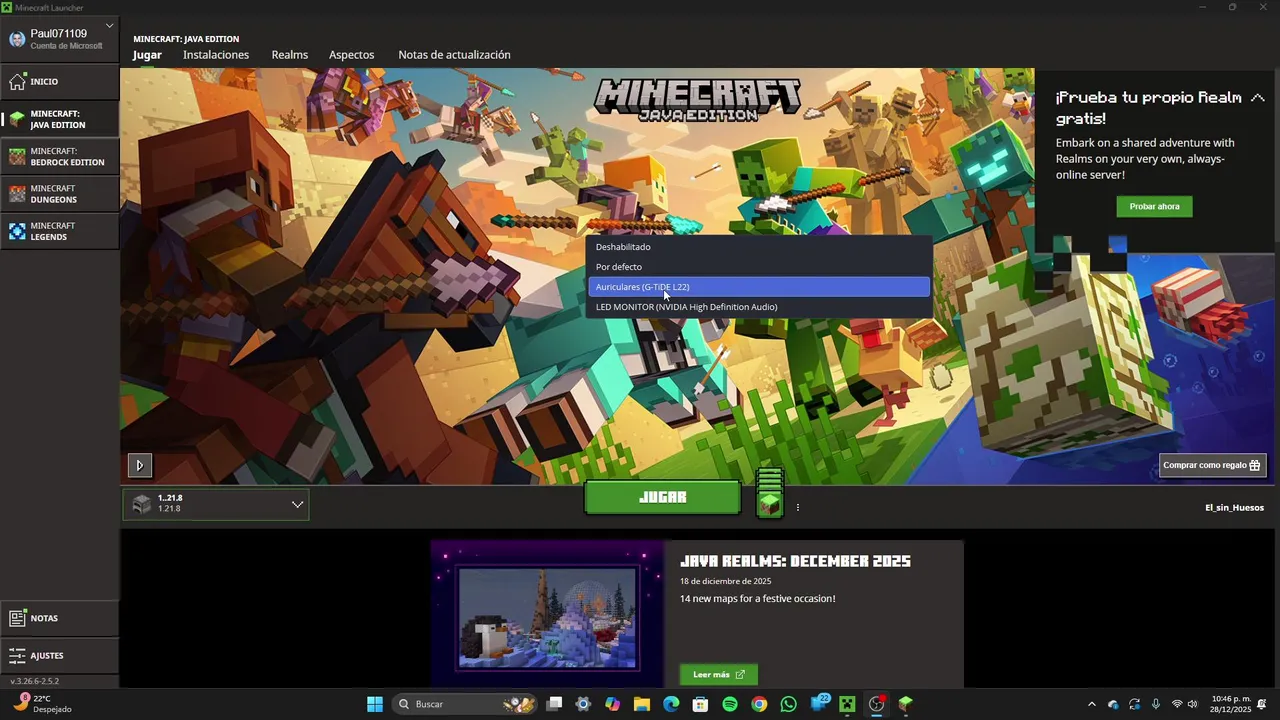Switch to the Aspectos tab
1280x720 pixels.
tap(352, 55)
